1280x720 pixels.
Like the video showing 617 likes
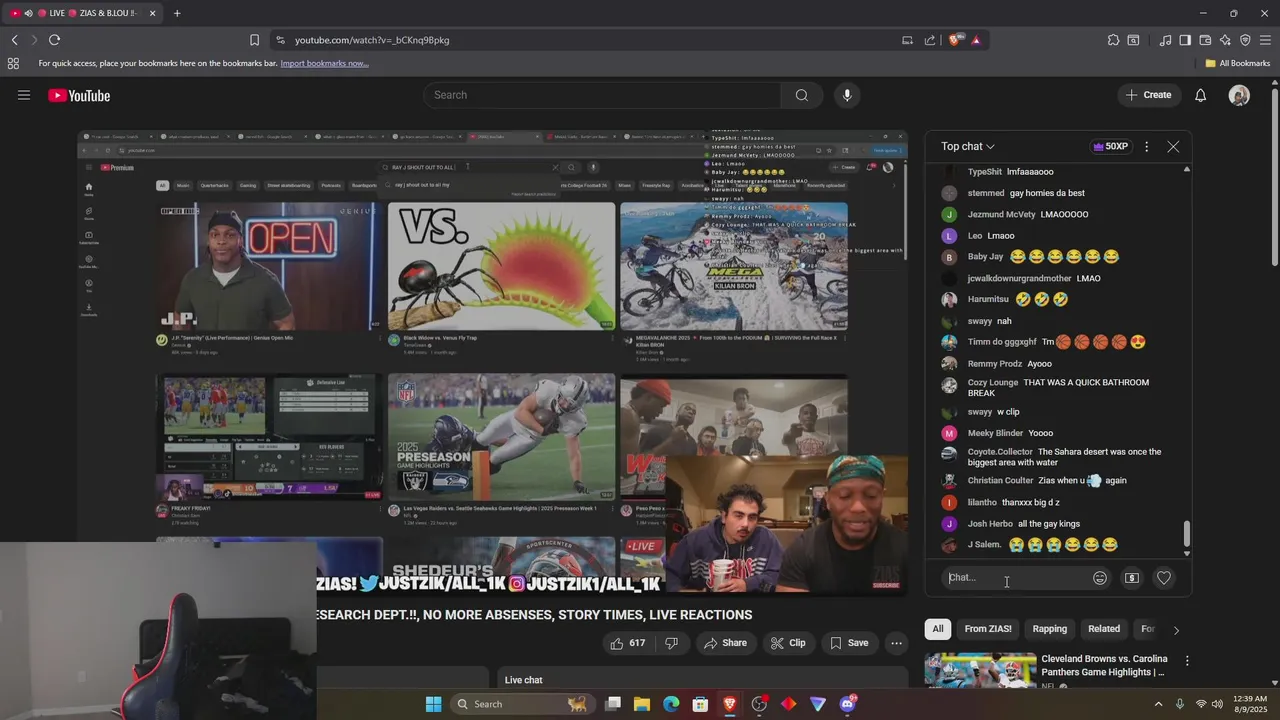[x=628, y=643]
